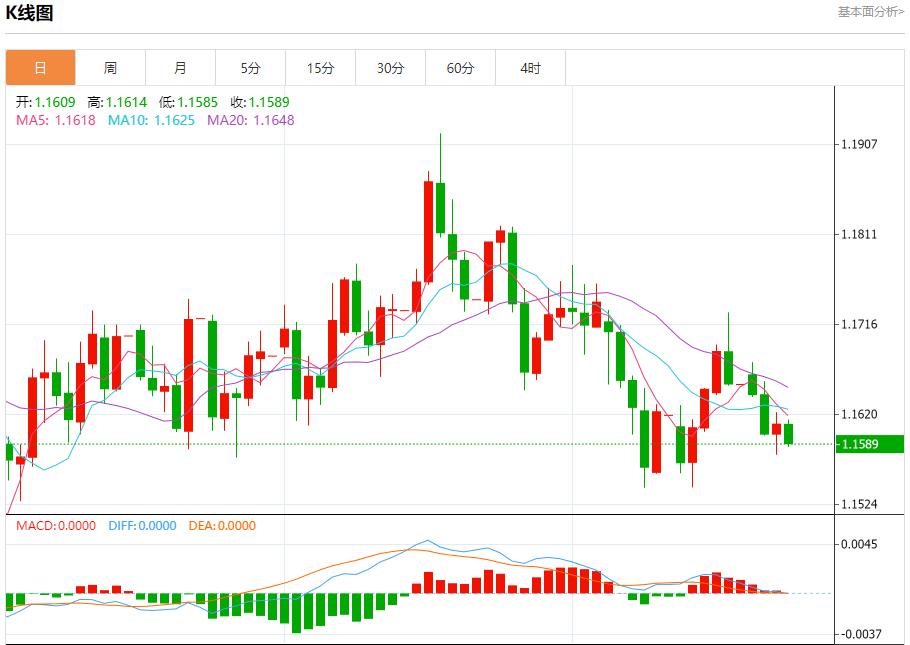
Task: Select the 4时 interval tab
Action: (x=530, y=67)
